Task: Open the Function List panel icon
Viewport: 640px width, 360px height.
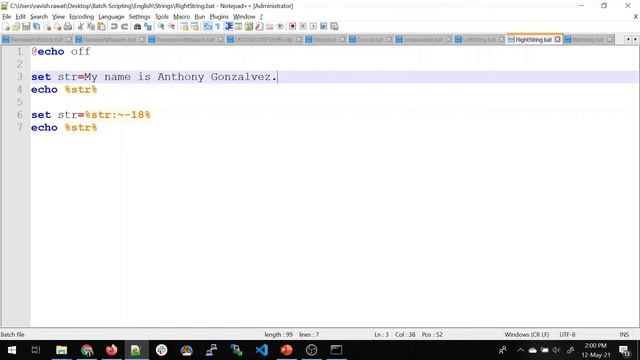Action: click(x=259, y=27)
